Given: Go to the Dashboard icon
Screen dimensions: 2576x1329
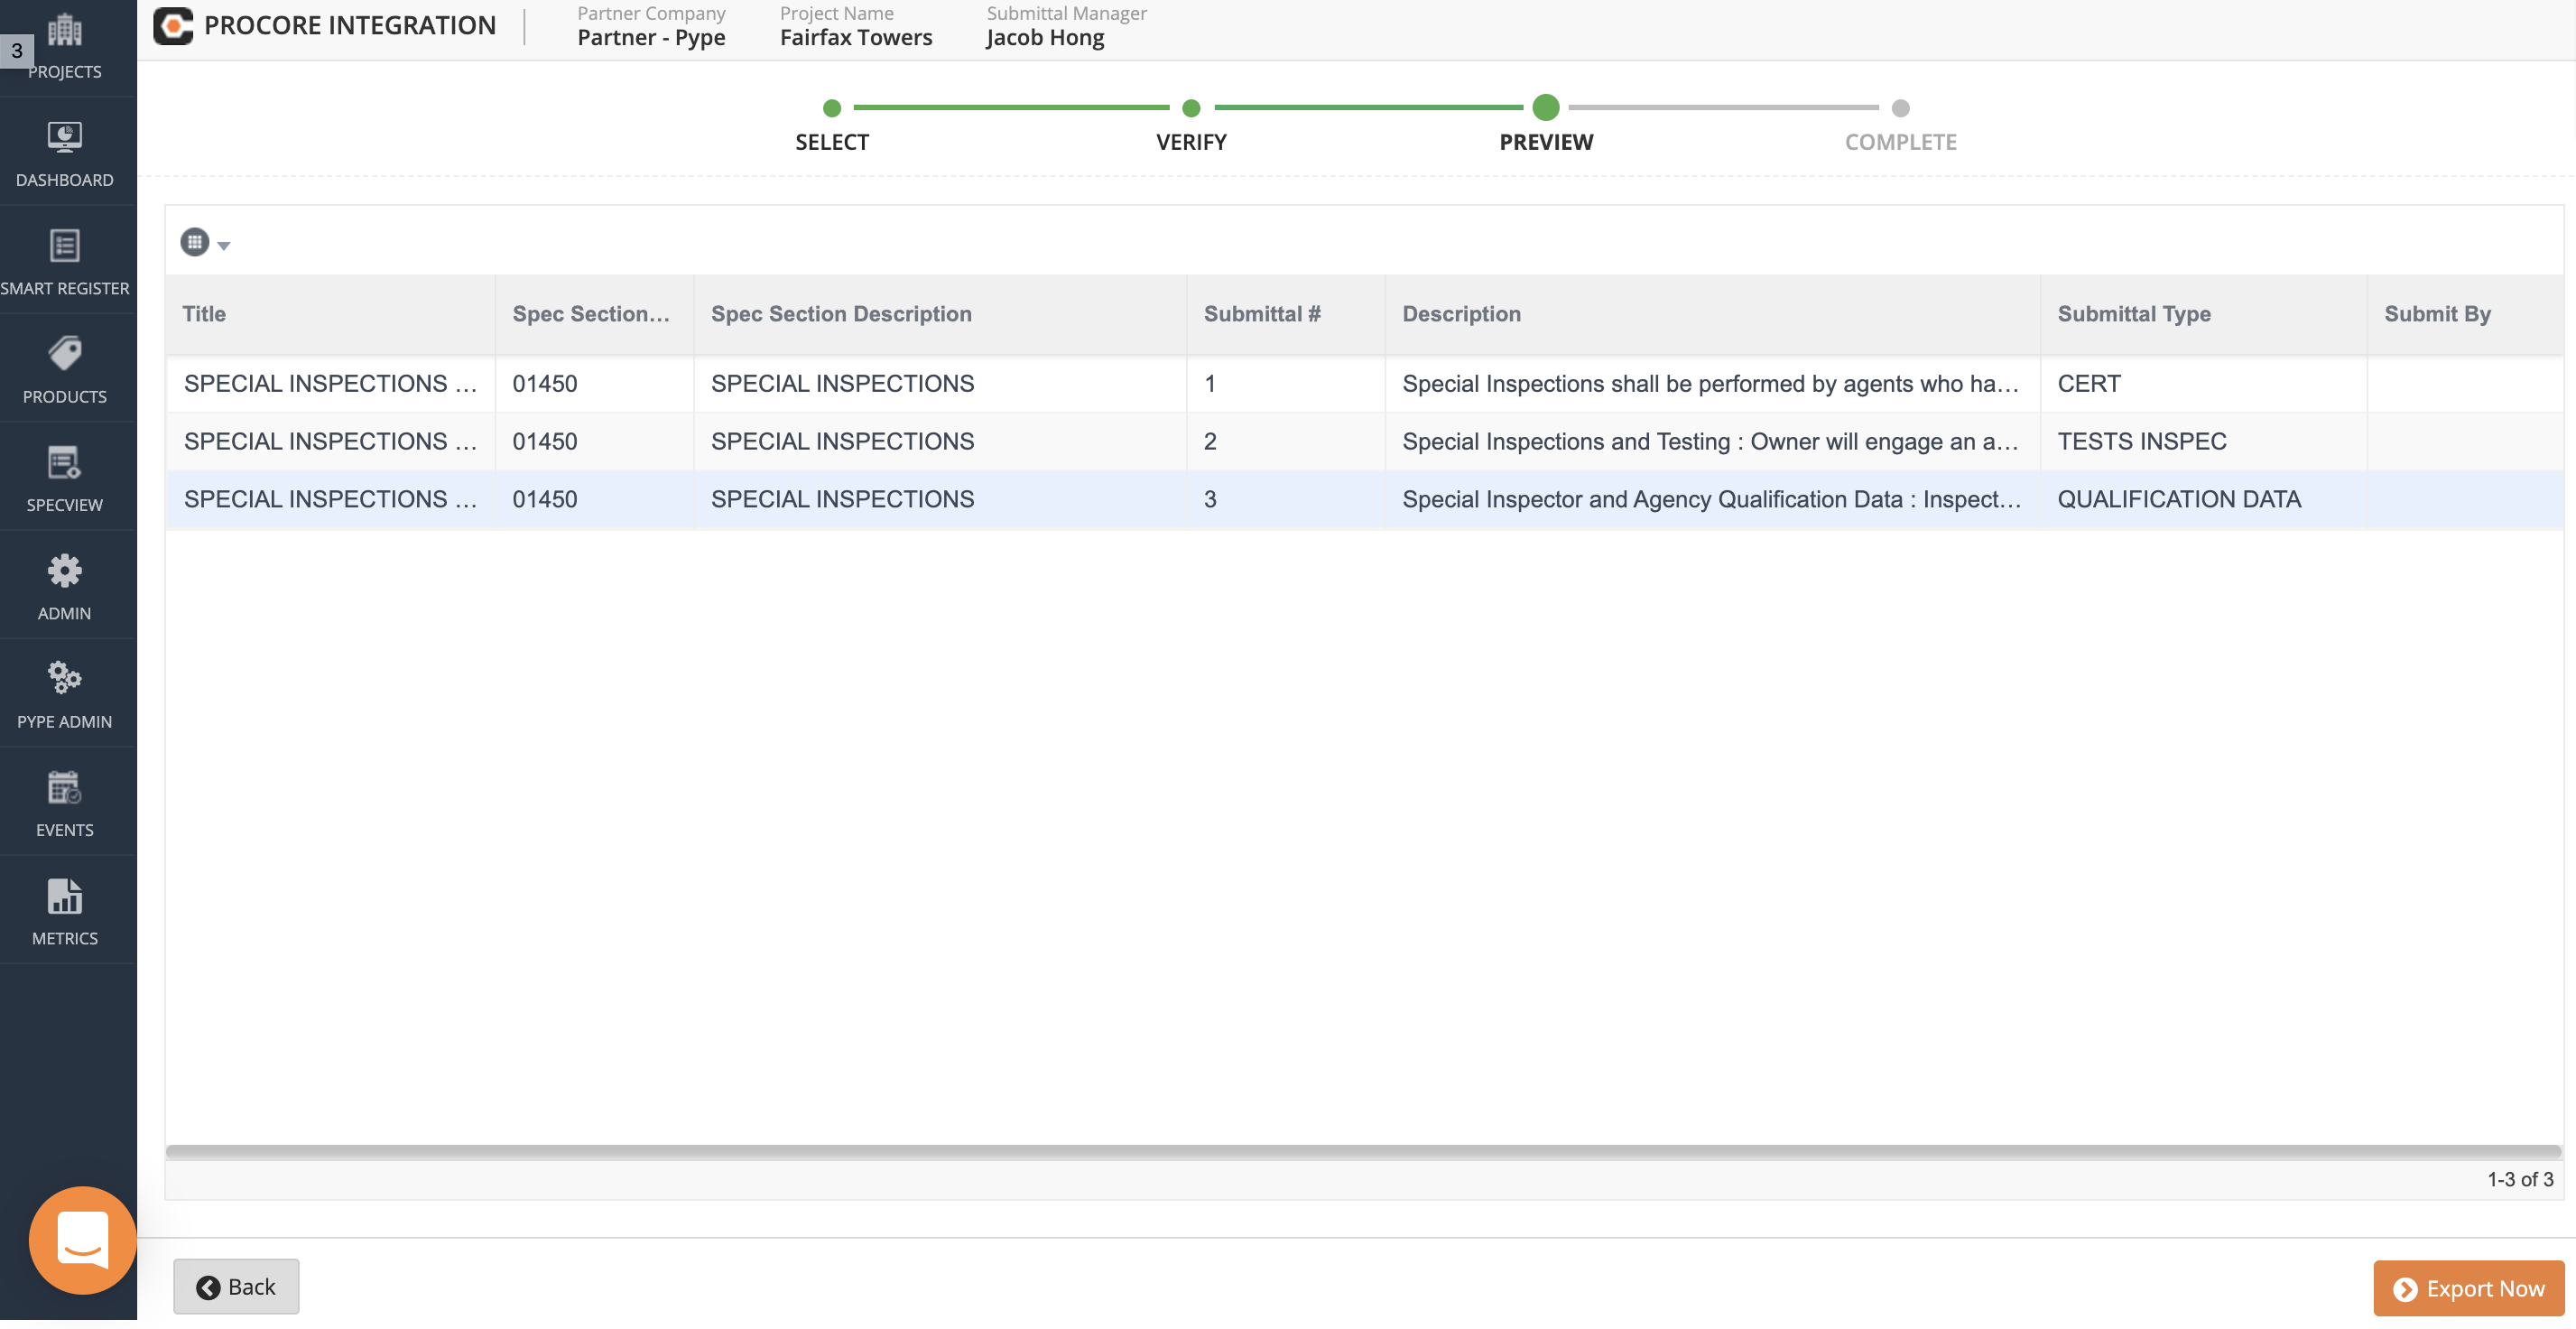Looking at the screenshot, I should pos(64,137).
